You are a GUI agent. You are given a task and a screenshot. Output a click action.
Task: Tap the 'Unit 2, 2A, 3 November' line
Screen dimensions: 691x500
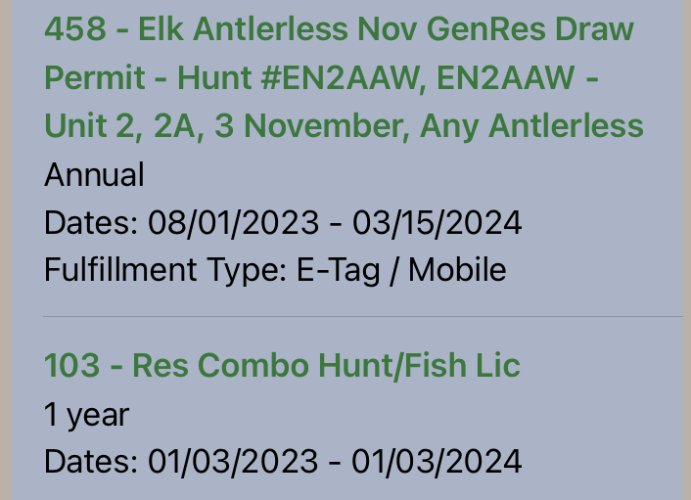coord(223,126)
